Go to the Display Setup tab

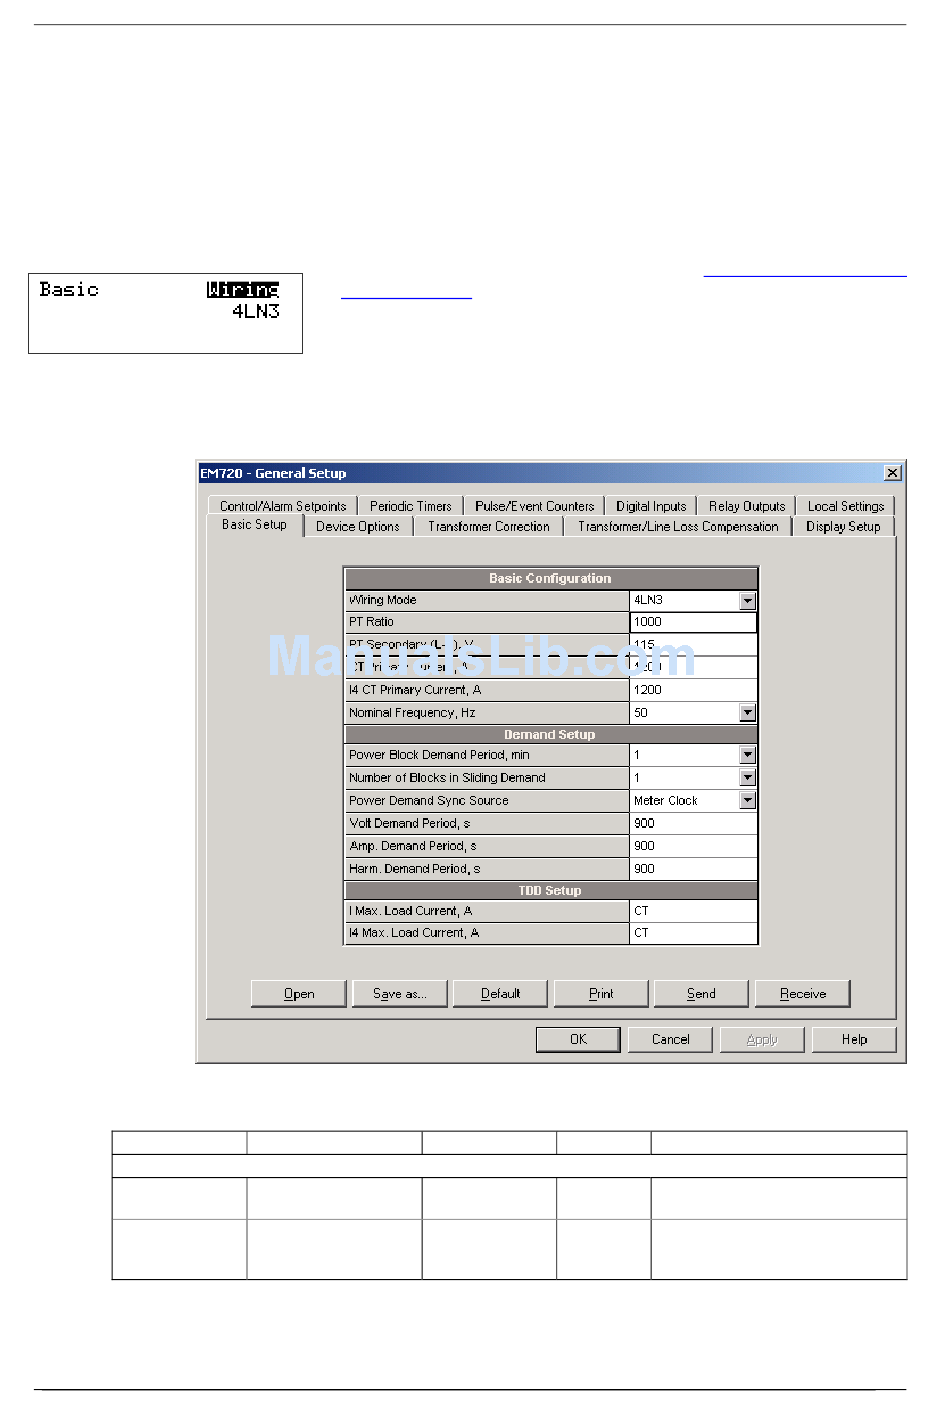tap(843, 526)
